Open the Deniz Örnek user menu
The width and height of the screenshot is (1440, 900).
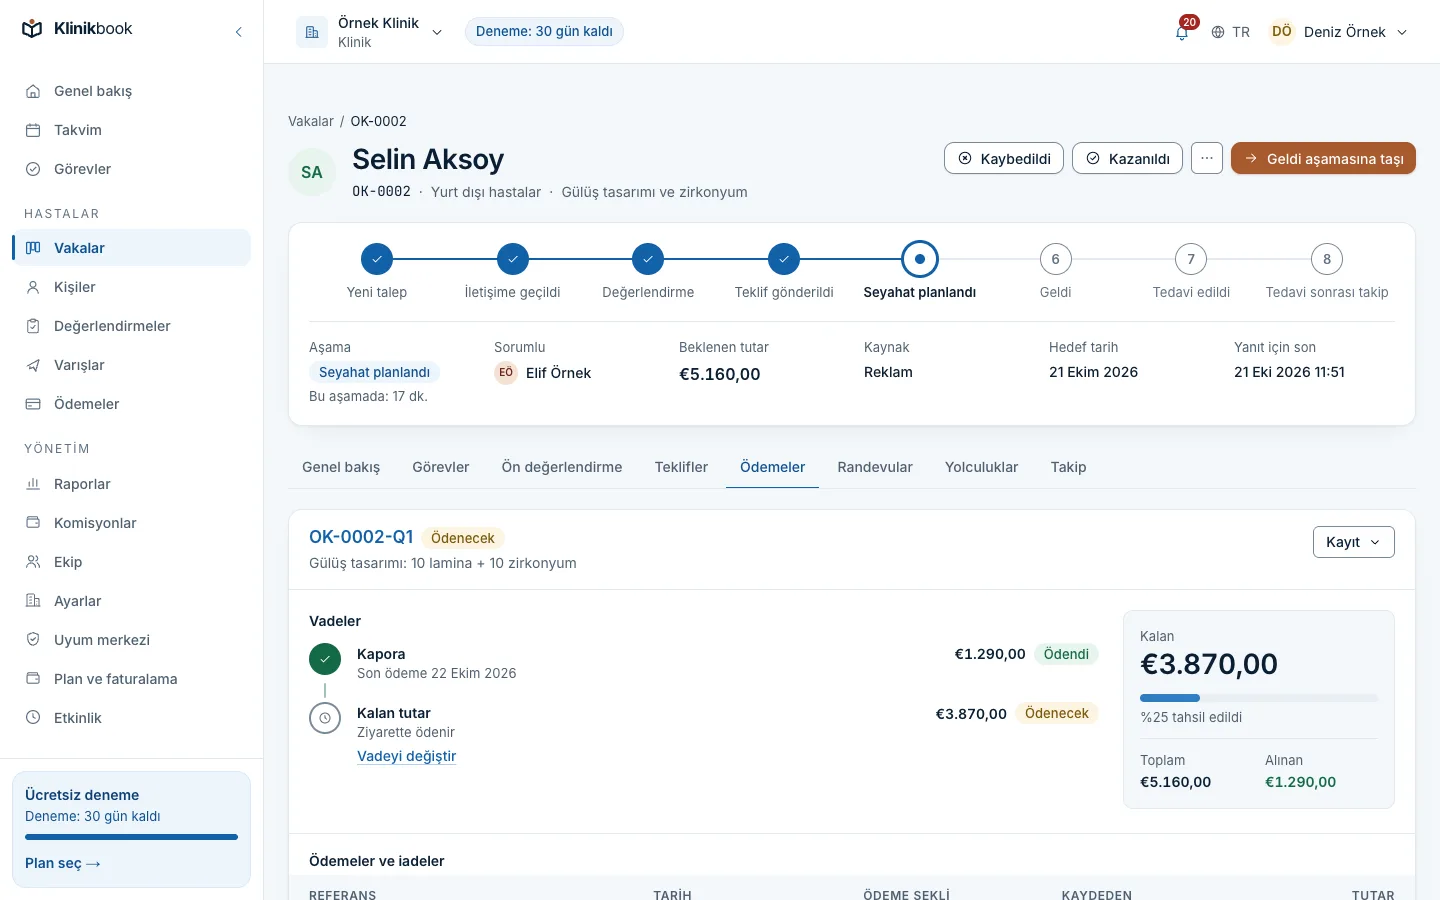point(1339,32)
